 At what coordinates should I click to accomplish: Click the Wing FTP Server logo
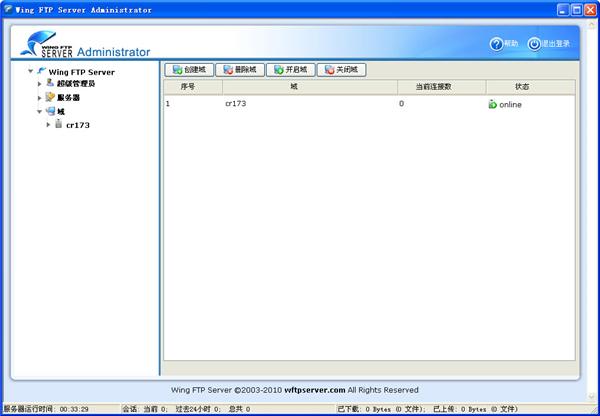click(x=46, y=44)
